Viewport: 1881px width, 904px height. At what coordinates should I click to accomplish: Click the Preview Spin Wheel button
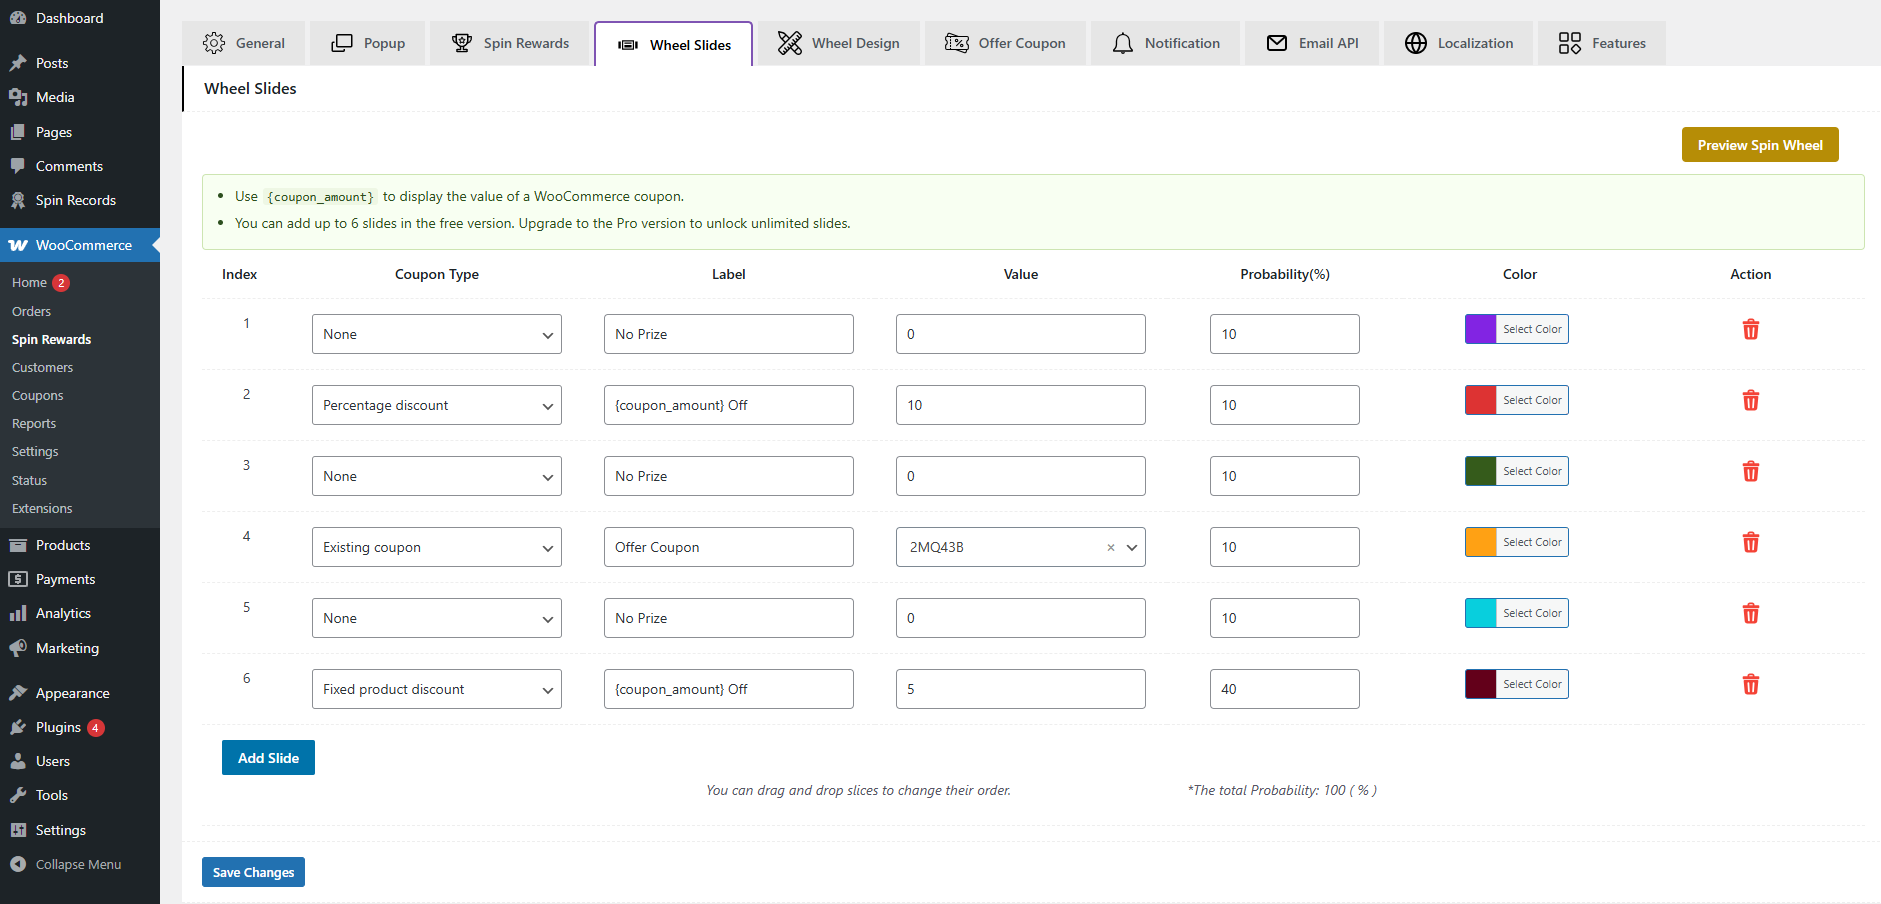[1759, 144]
